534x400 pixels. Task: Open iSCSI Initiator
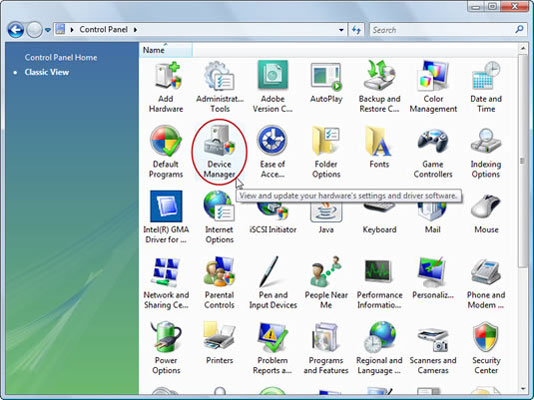273,218
